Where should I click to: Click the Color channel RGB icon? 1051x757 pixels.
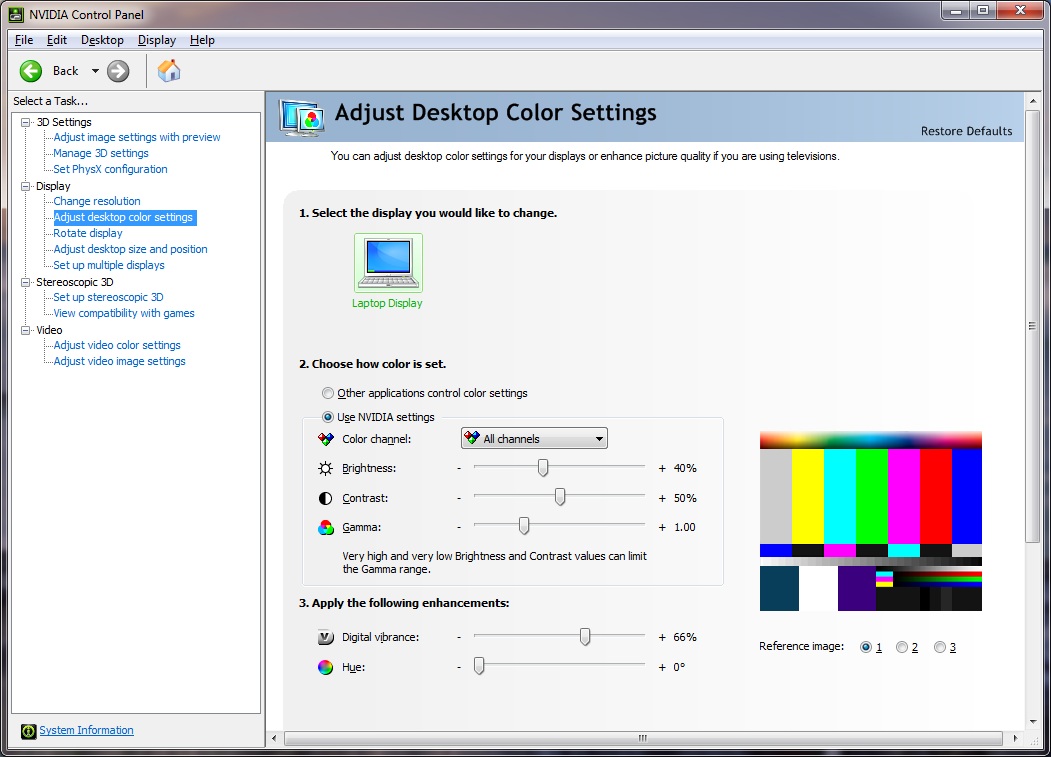coord(326,439)
